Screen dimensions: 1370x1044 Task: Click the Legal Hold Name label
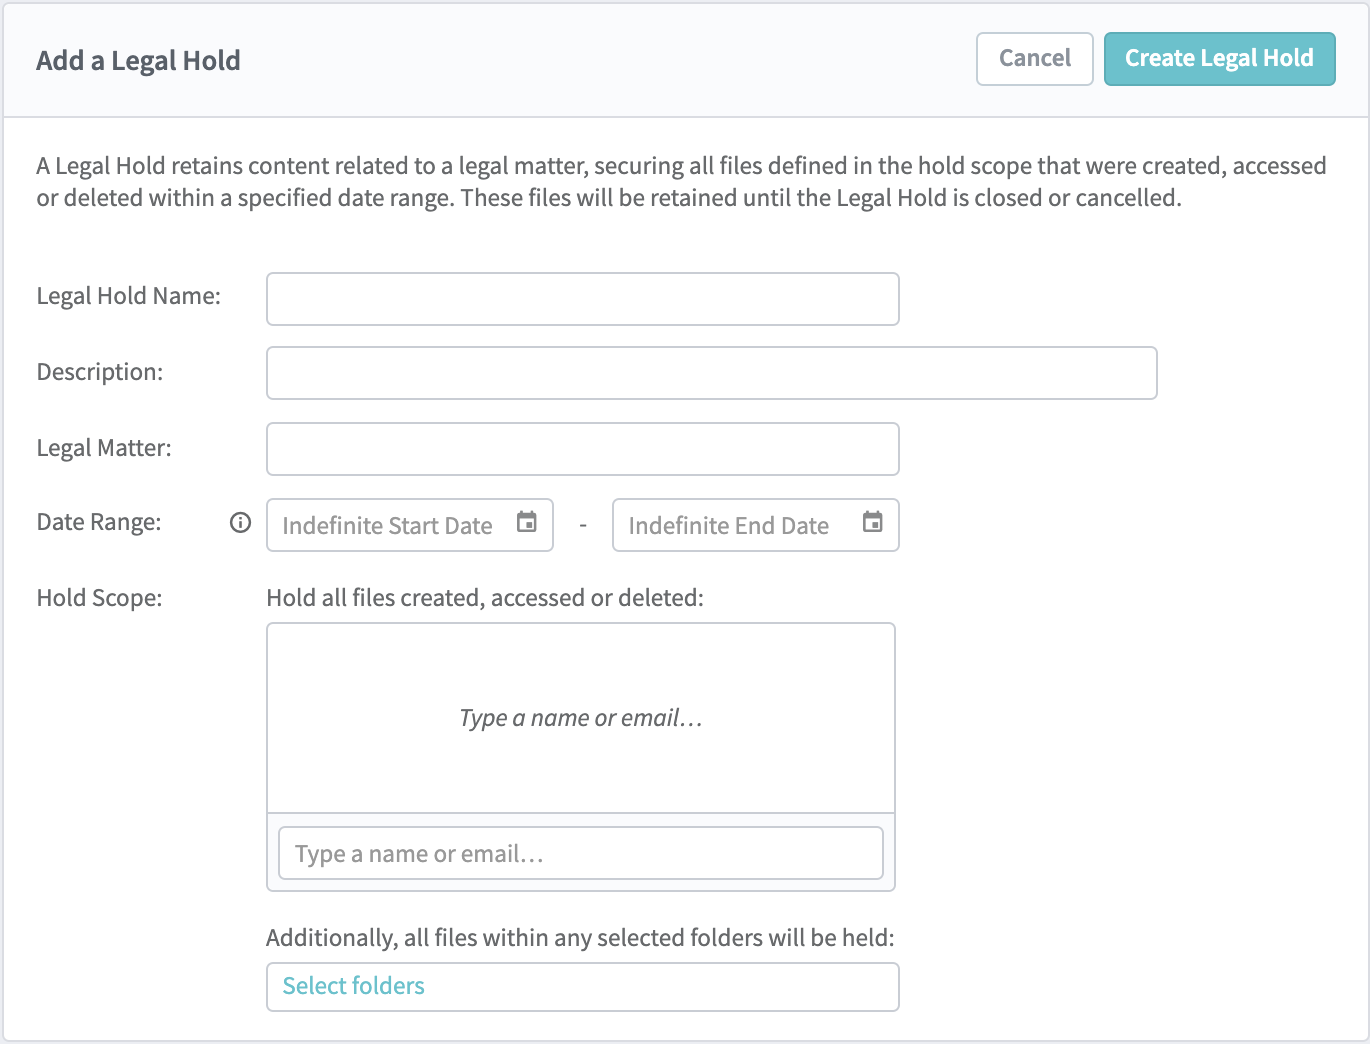point(128,296)
